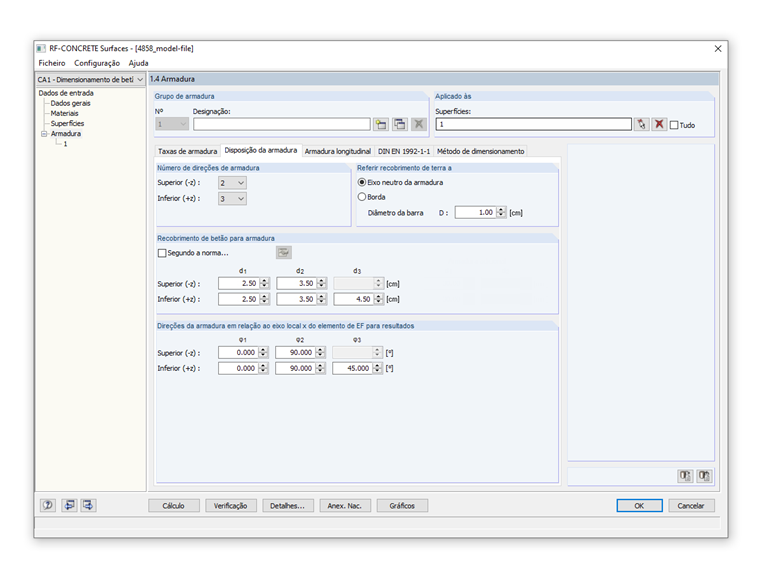Go to previous input window icon
The width and height of the screenshot is (760, 570).
69,505
